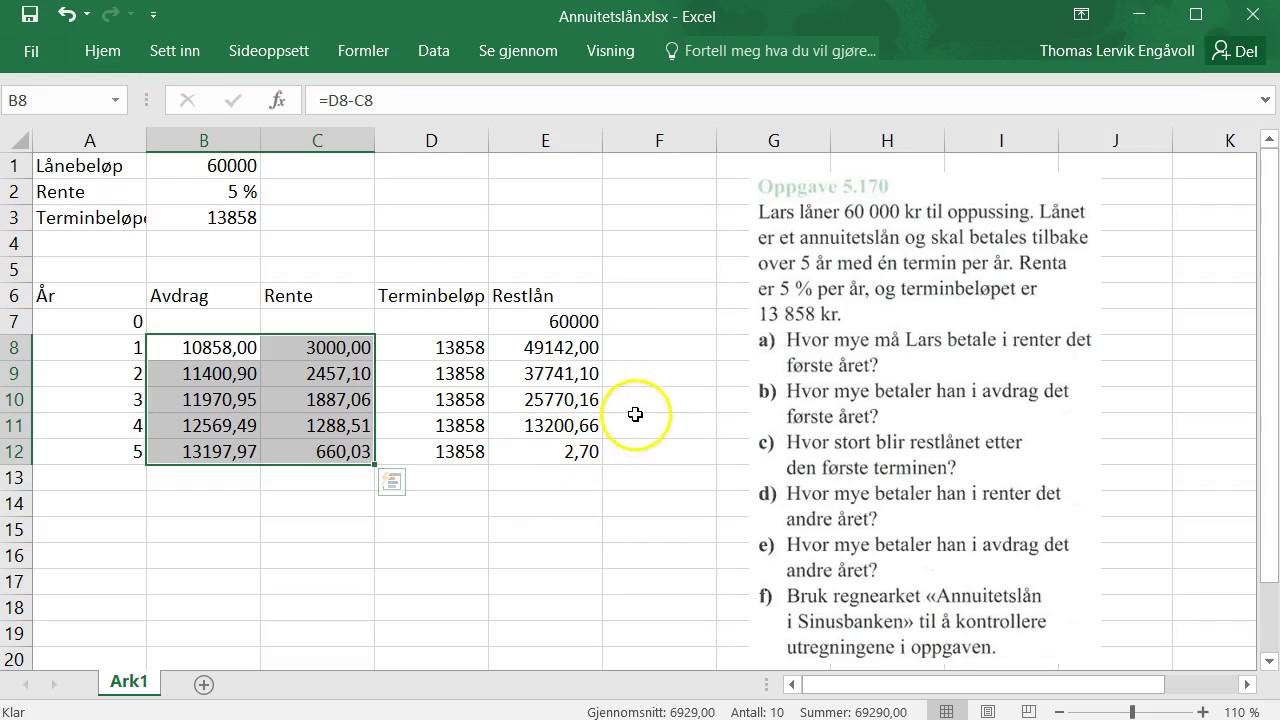Open Ribbon Display Options icon
1280x720 pixels.
(x=1081, y=15)
